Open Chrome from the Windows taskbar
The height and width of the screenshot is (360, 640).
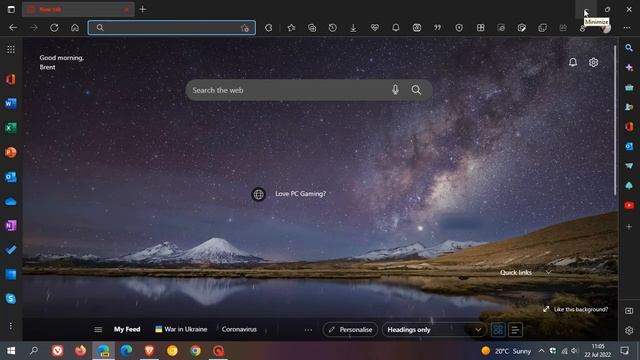click(x=195, y=351)
